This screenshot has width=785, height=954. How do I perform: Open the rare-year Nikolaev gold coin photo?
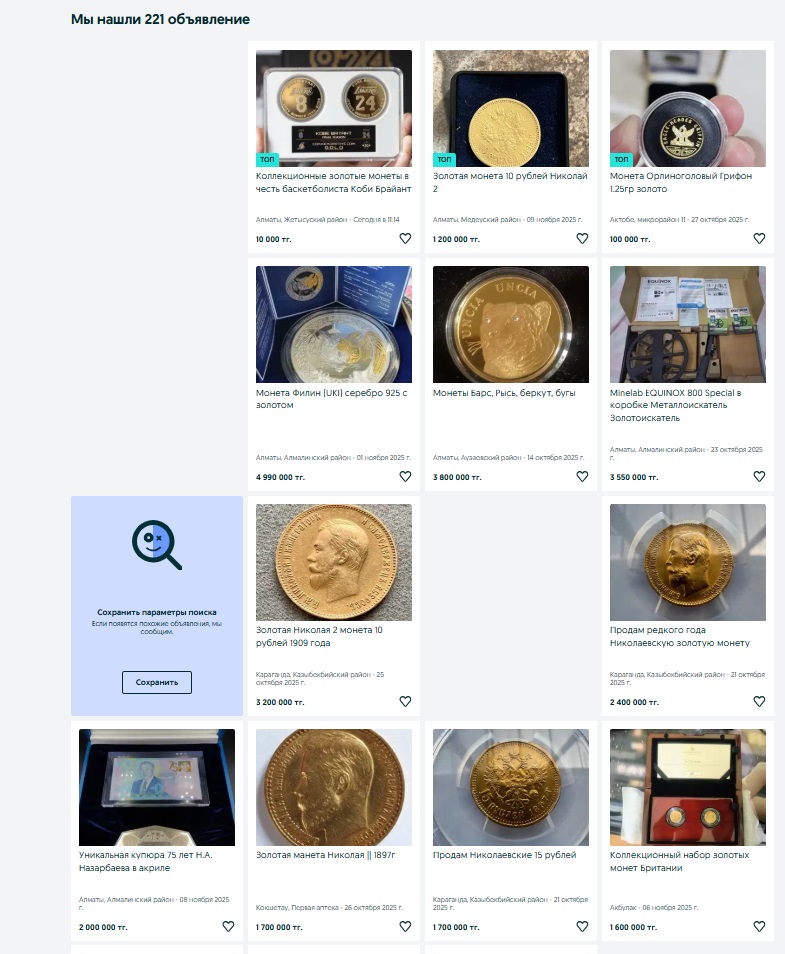688,562
